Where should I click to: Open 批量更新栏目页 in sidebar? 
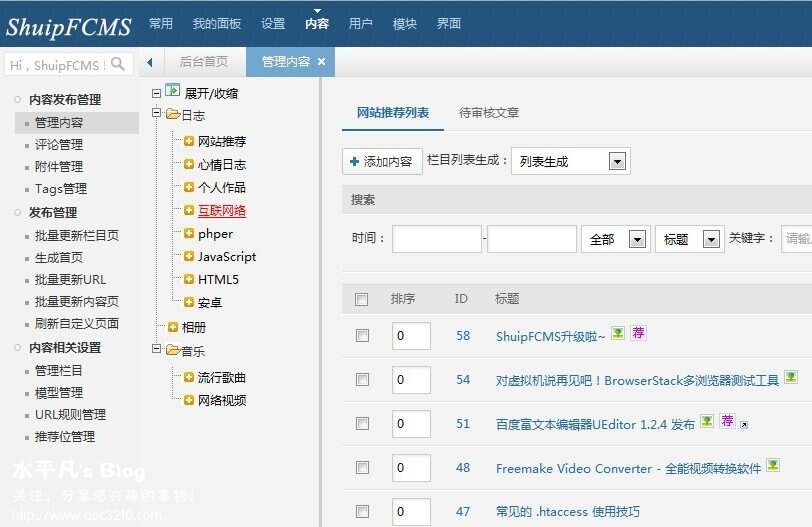[77, 236]
